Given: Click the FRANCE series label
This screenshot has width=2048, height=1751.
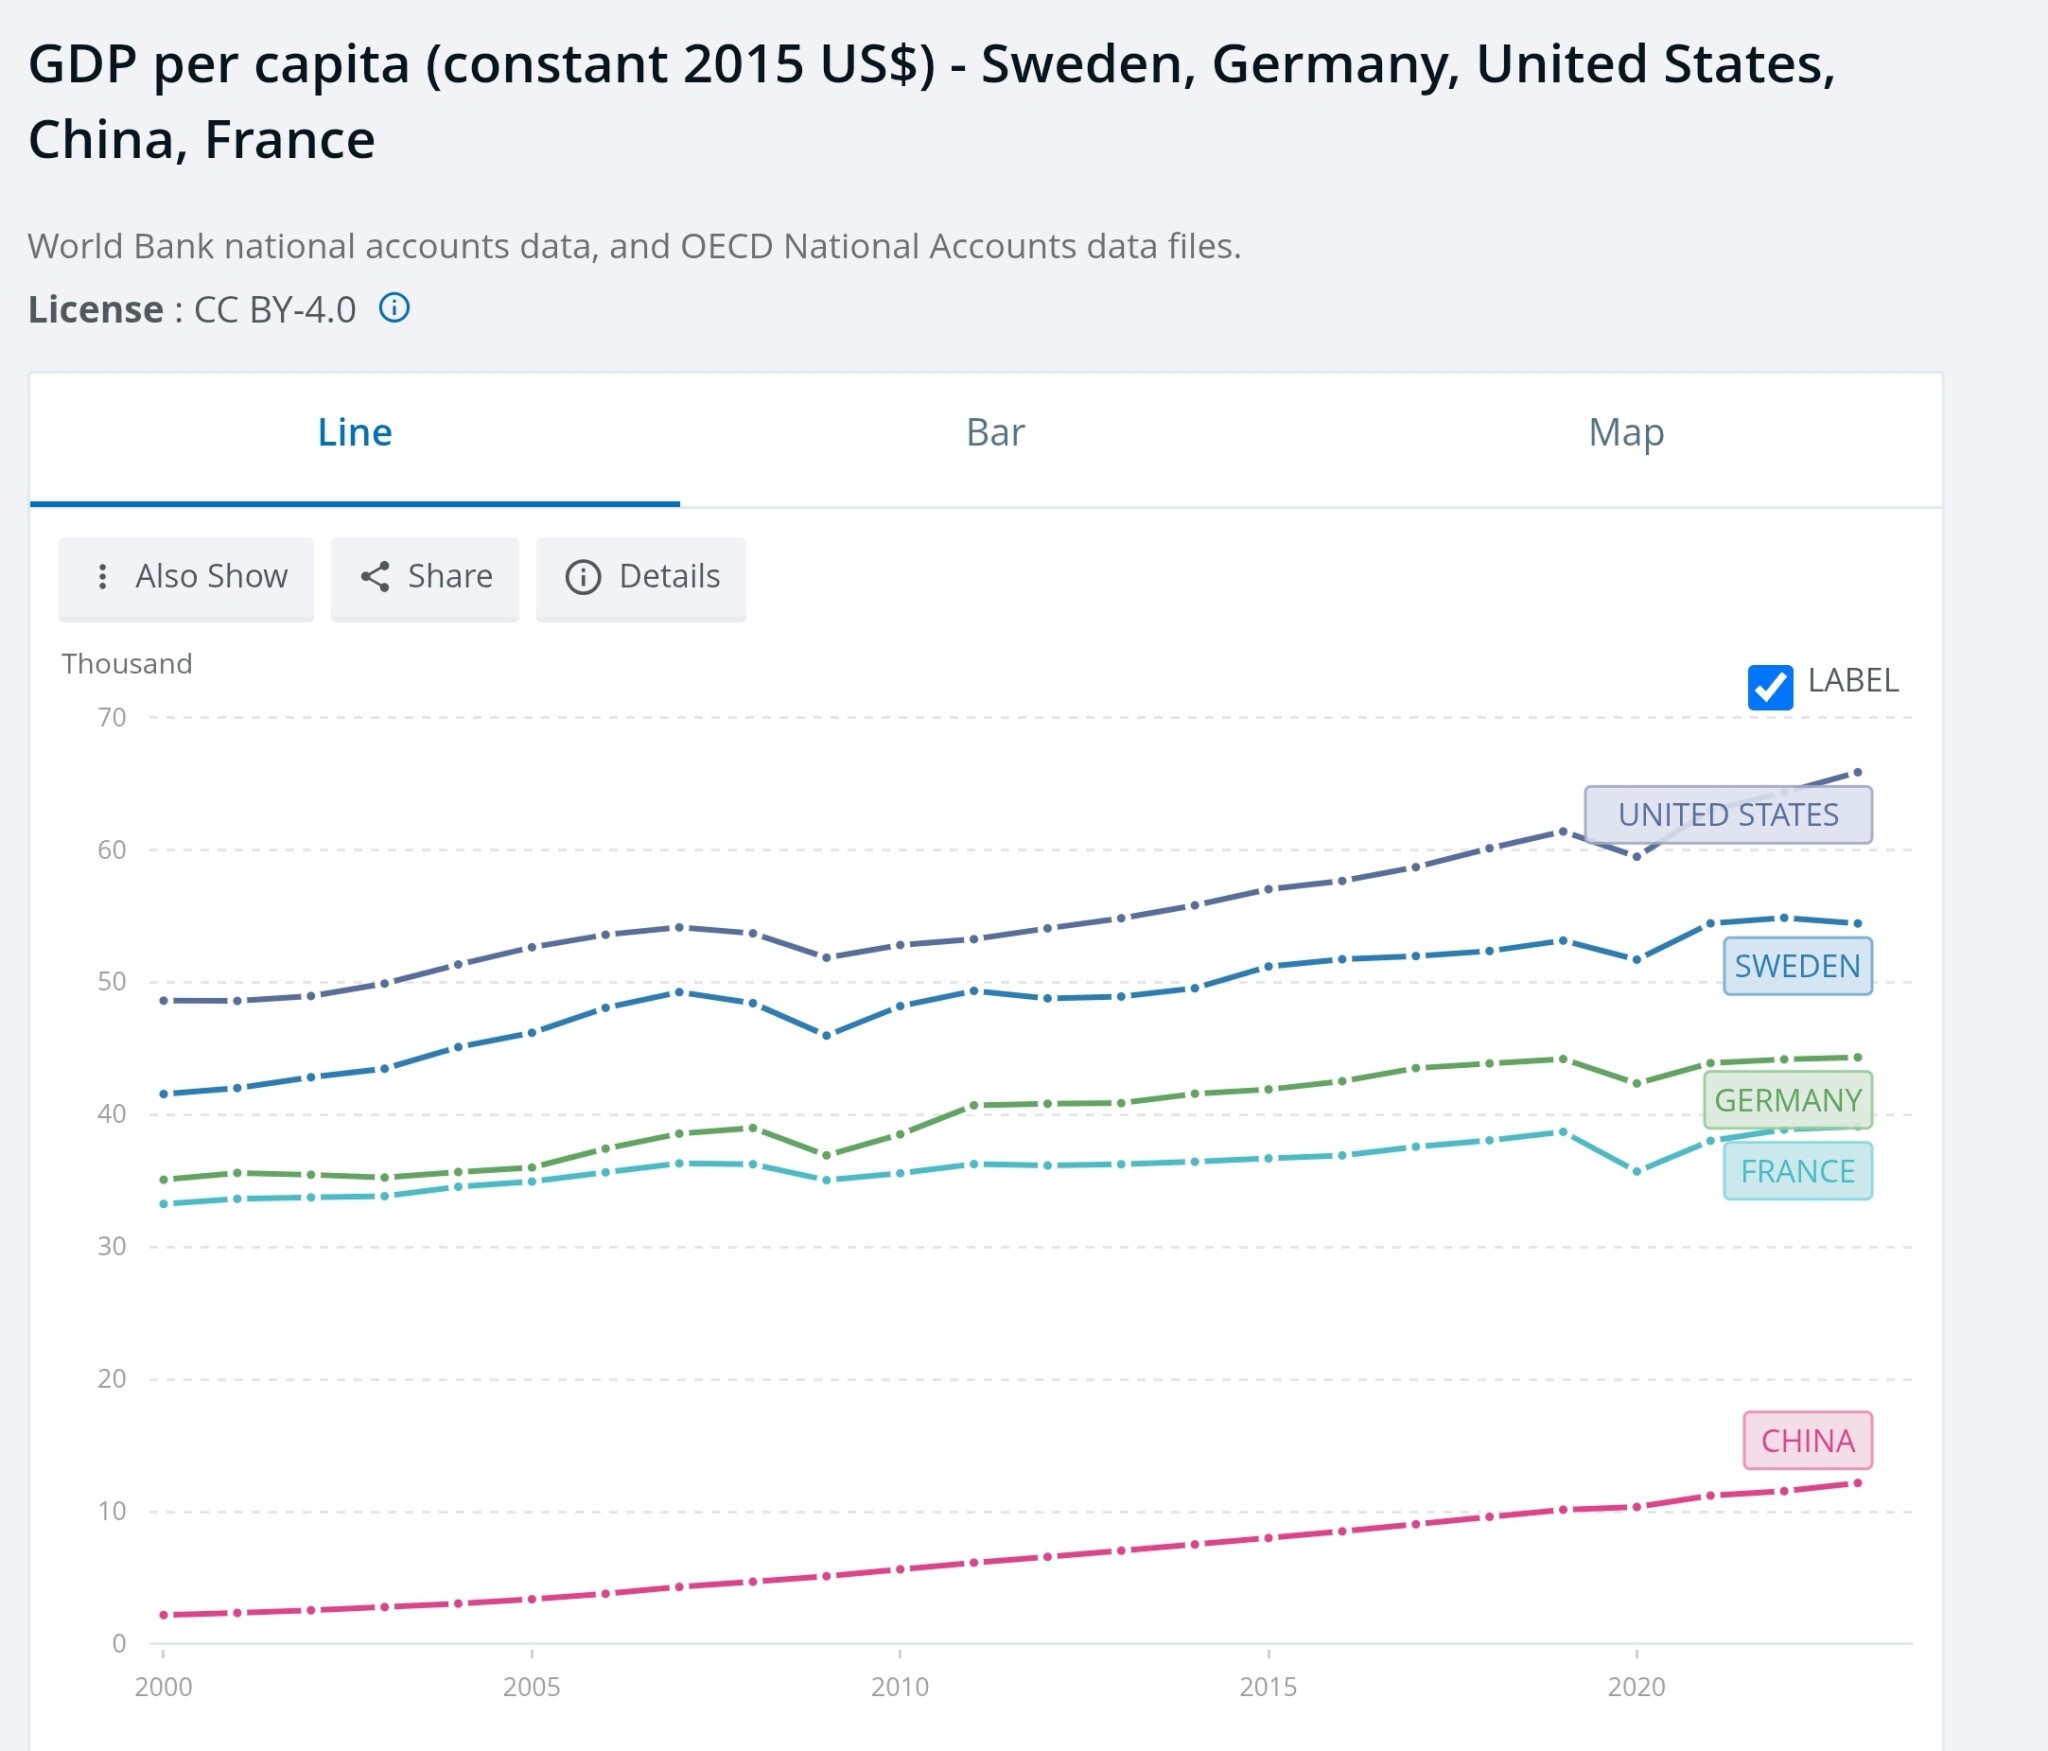Looking at the screenshot, I should pos(1797,1170).
